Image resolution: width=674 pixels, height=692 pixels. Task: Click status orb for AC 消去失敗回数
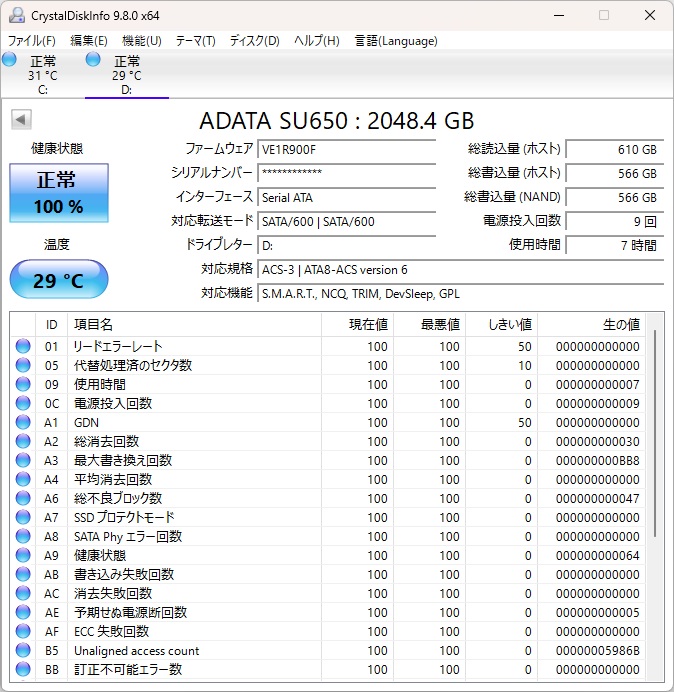pos(23,593)
